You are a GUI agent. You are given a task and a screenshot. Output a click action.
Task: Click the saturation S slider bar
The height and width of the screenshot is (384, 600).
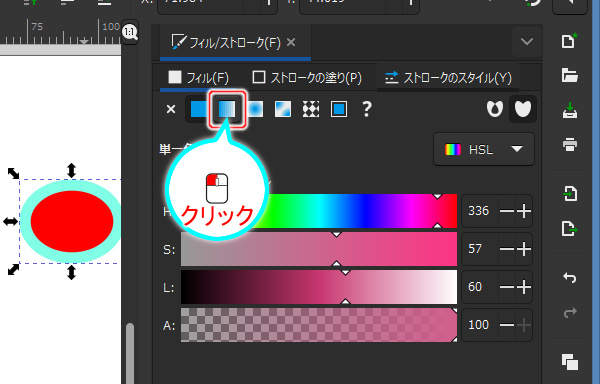click(x=319, y=249)
